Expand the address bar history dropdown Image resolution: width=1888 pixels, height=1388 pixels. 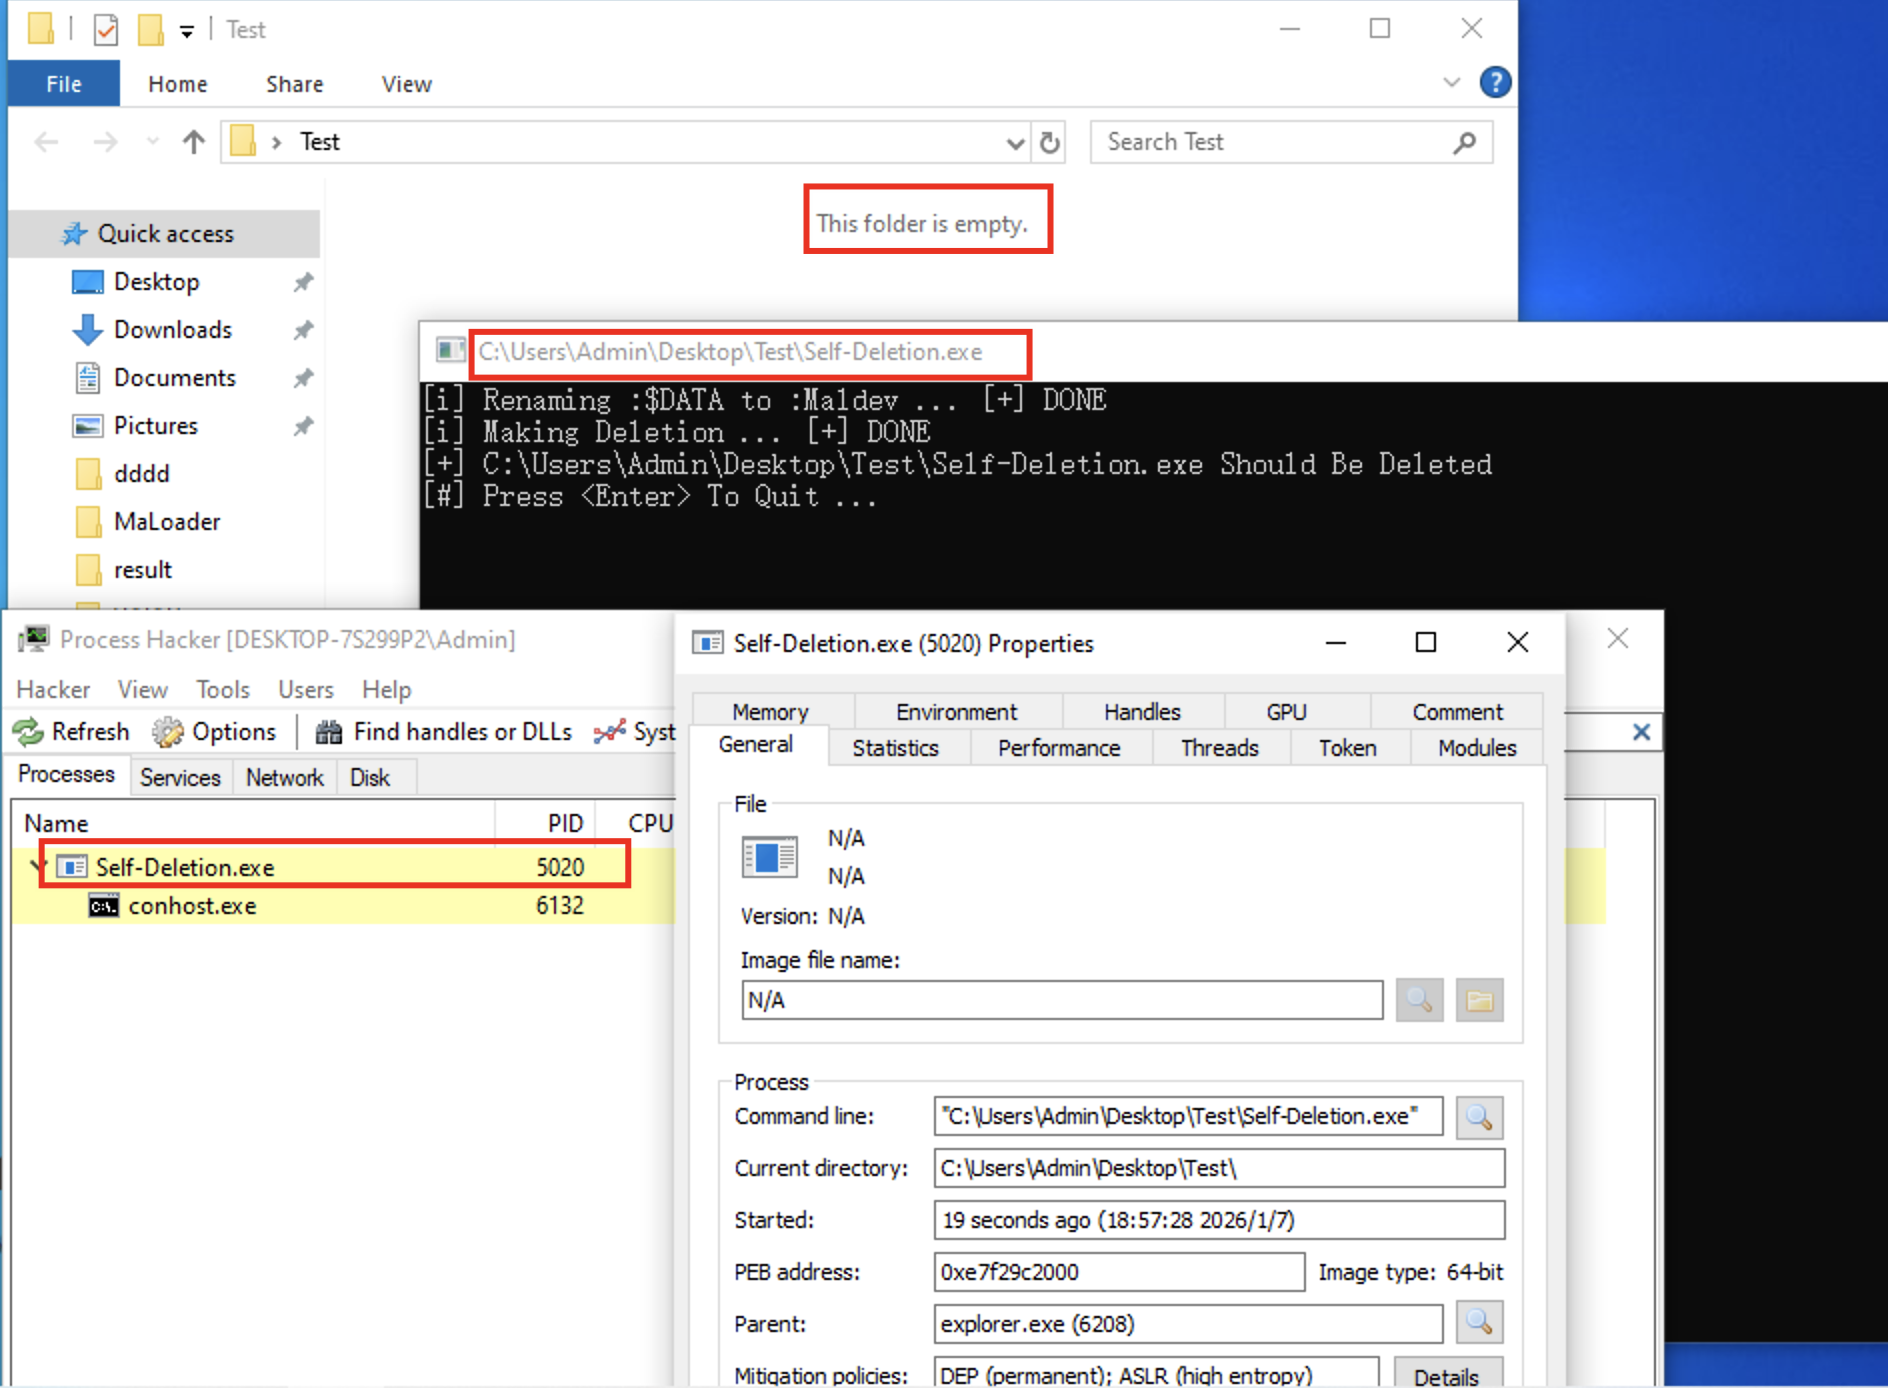[1015, 143]
